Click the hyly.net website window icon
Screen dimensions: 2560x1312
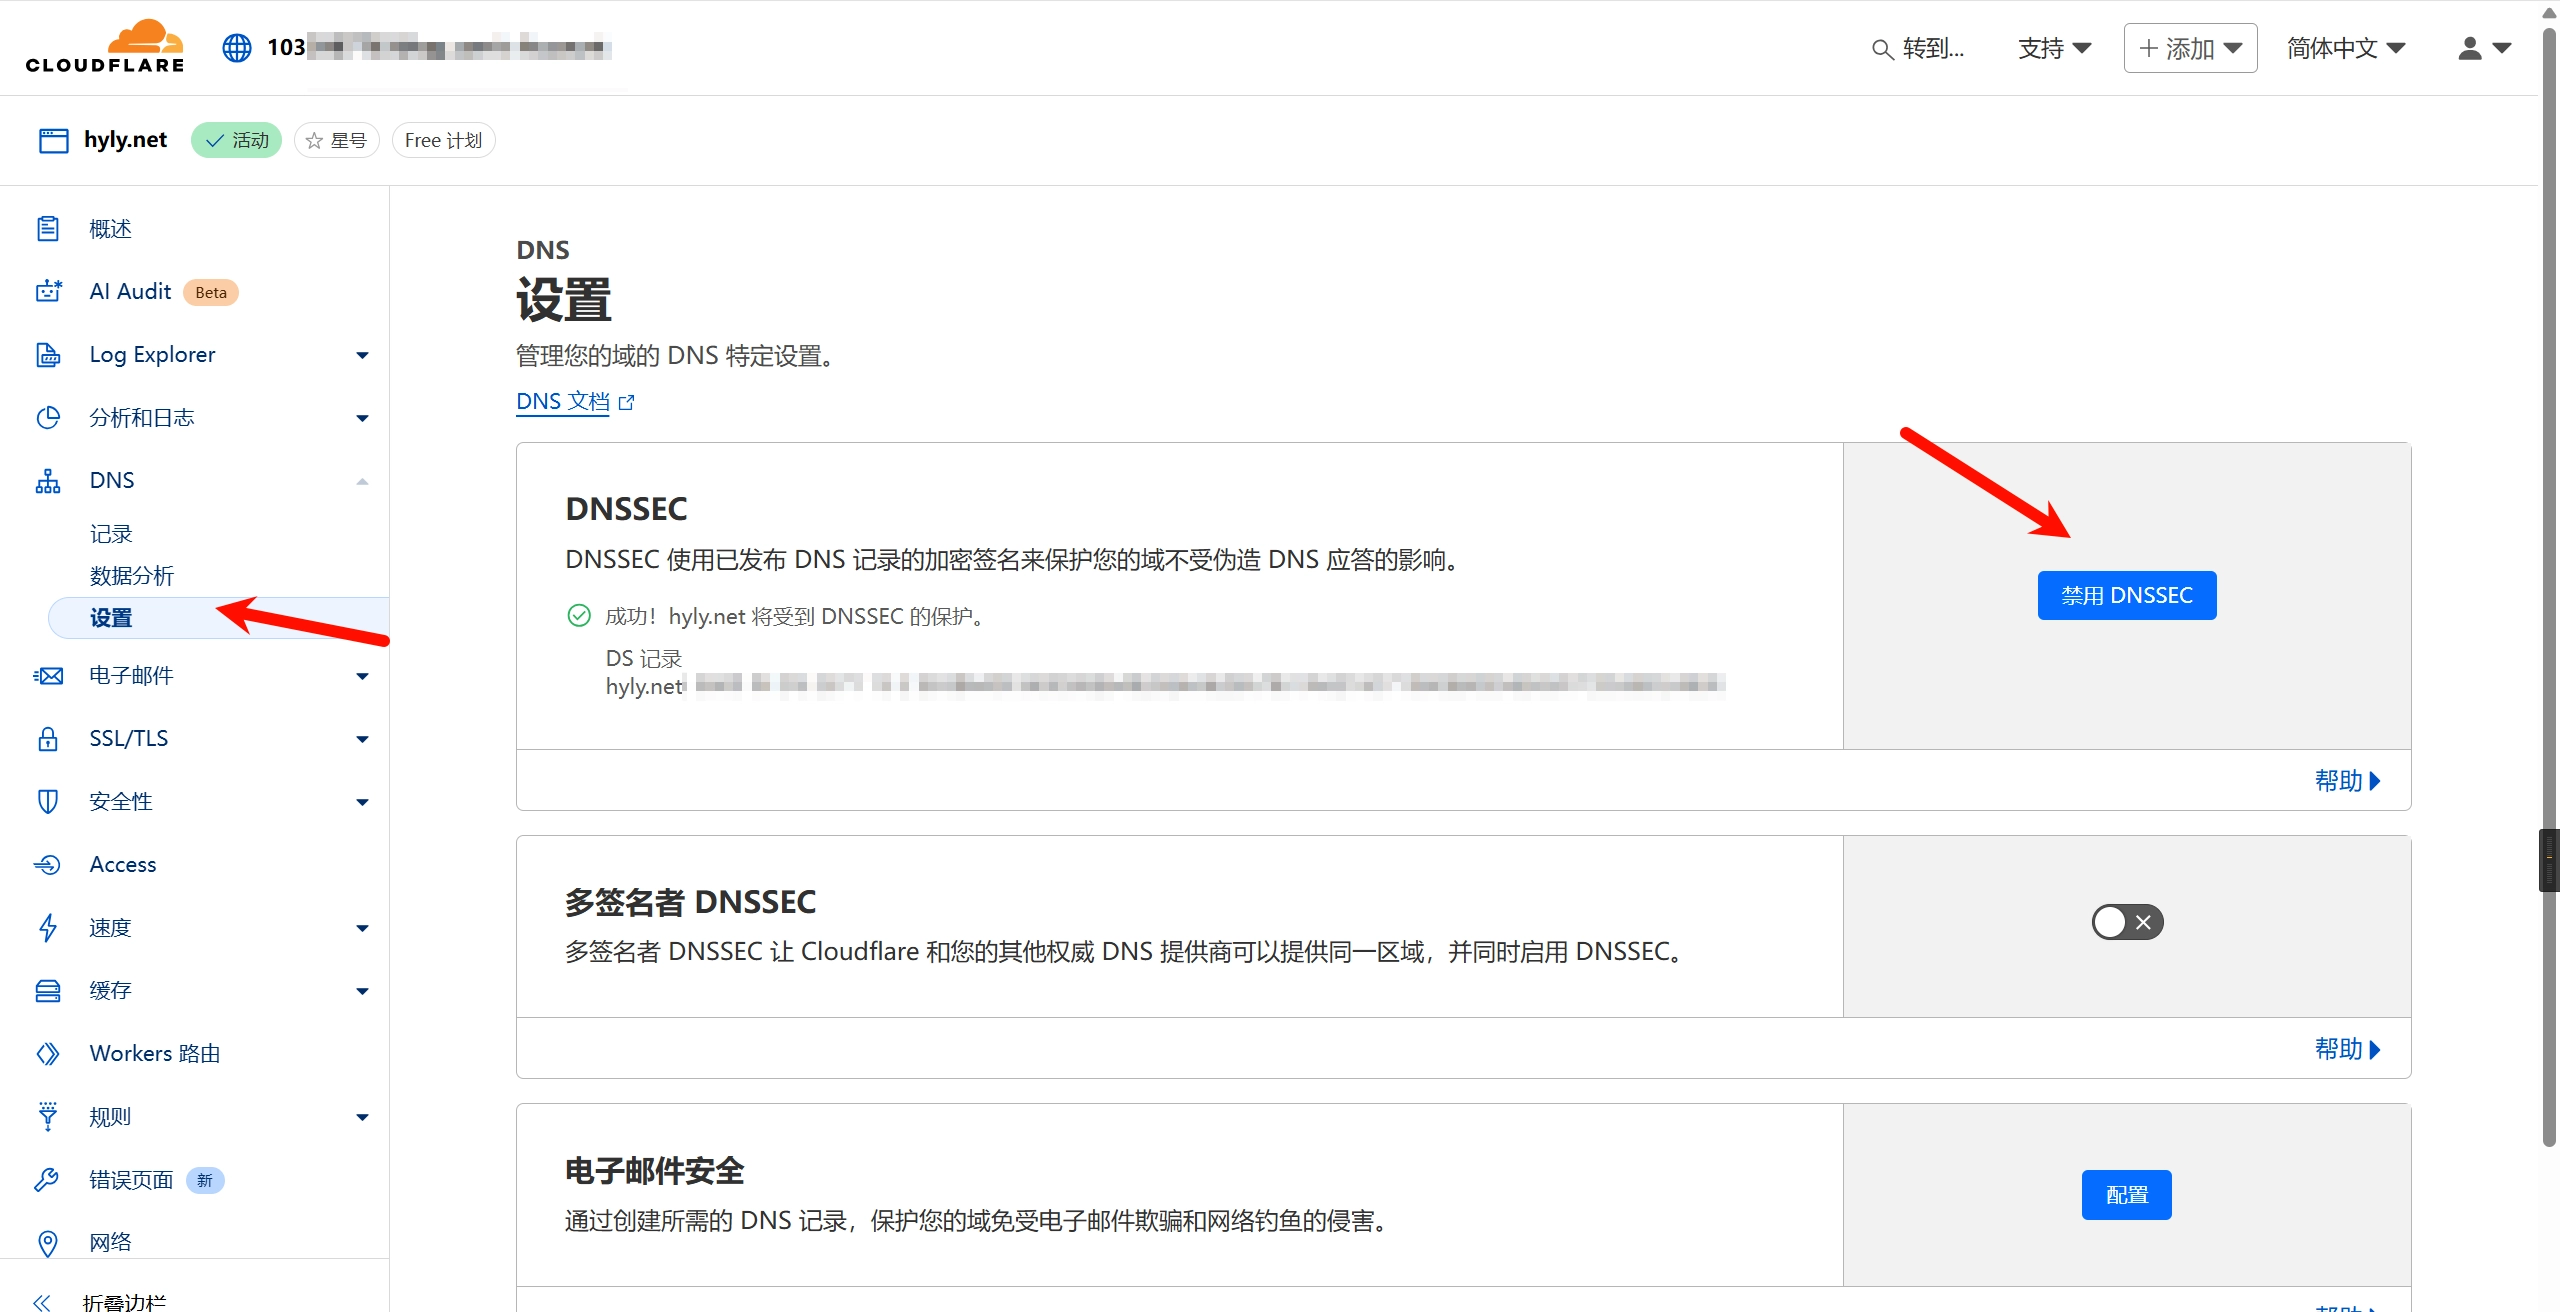tap(53, 140)
